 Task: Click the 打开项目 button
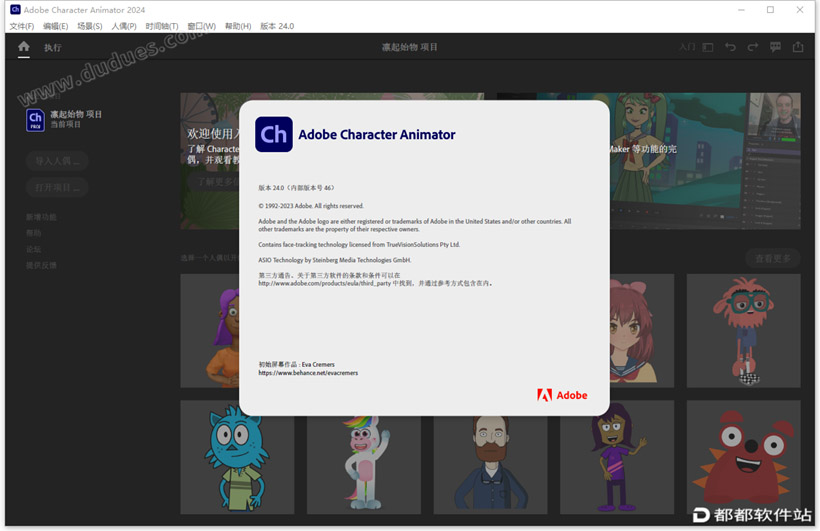pyautogui.click(x=57, y=187)
